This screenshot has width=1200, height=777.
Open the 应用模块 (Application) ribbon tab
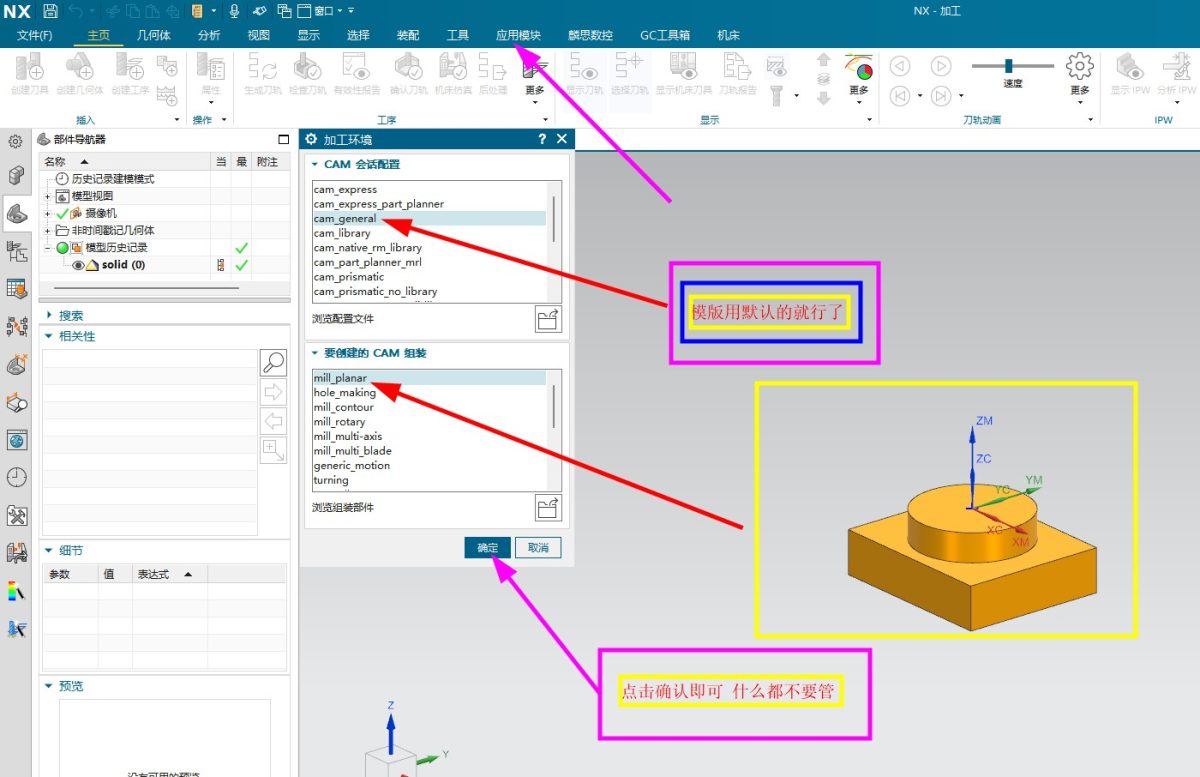point(518,35)
